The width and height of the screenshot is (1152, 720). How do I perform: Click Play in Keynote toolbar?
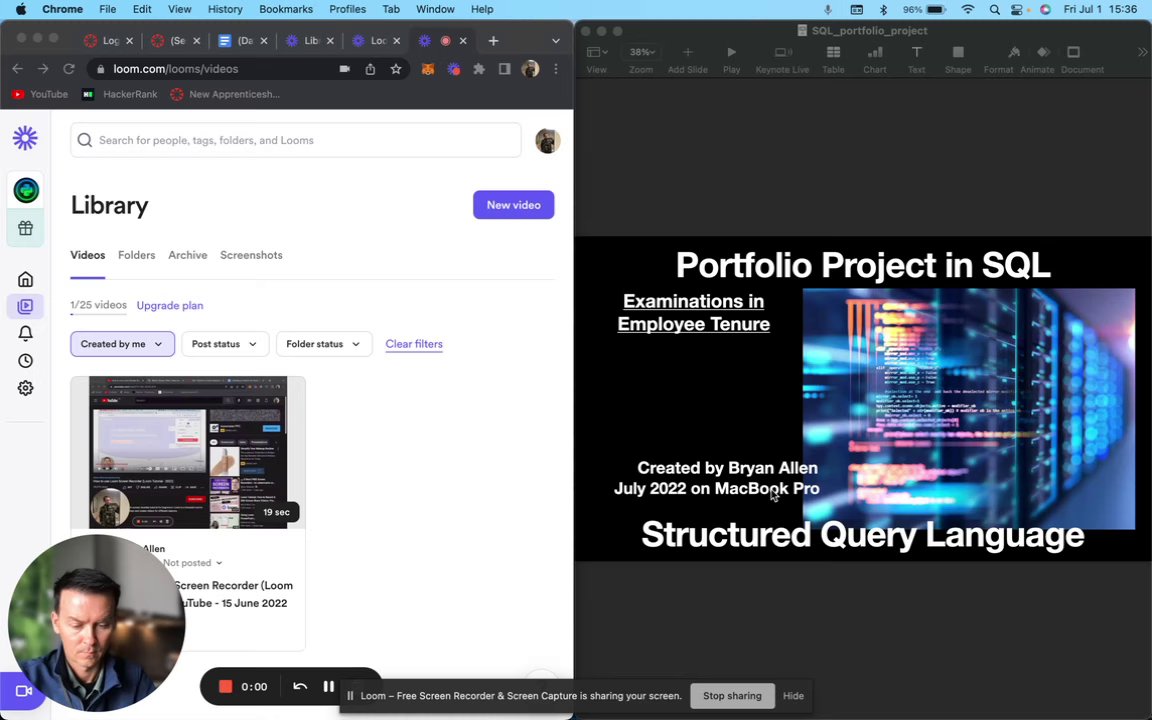[x=731, y=59]
